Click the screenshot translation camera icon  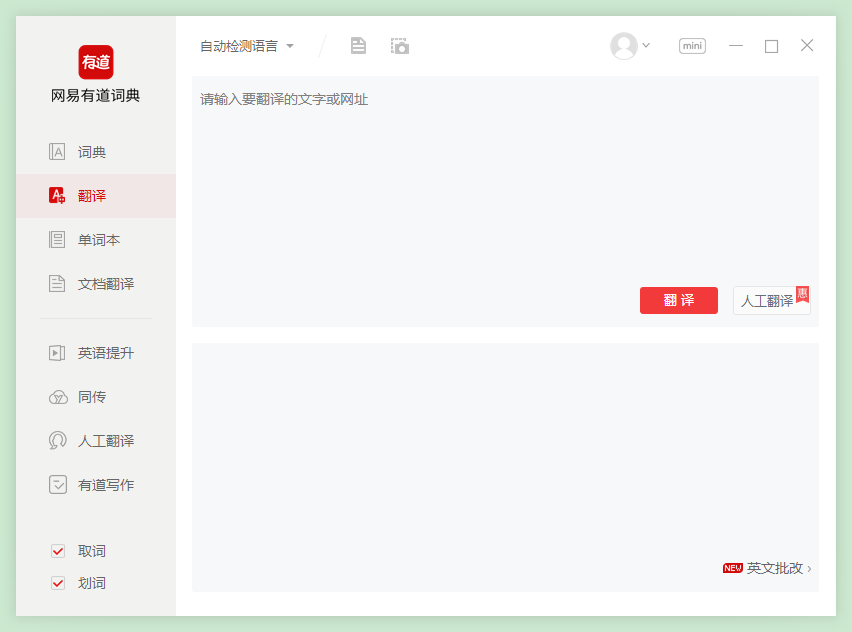click(x=399, y=45)
